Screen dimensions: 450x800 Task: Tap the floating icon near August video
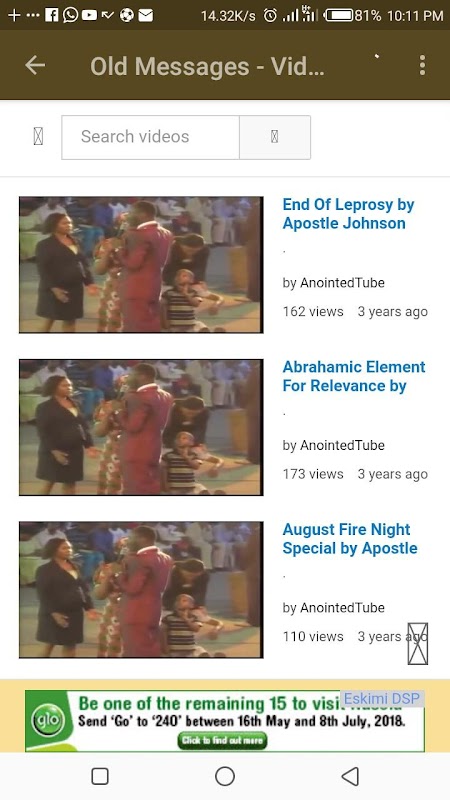coord(417,643)
